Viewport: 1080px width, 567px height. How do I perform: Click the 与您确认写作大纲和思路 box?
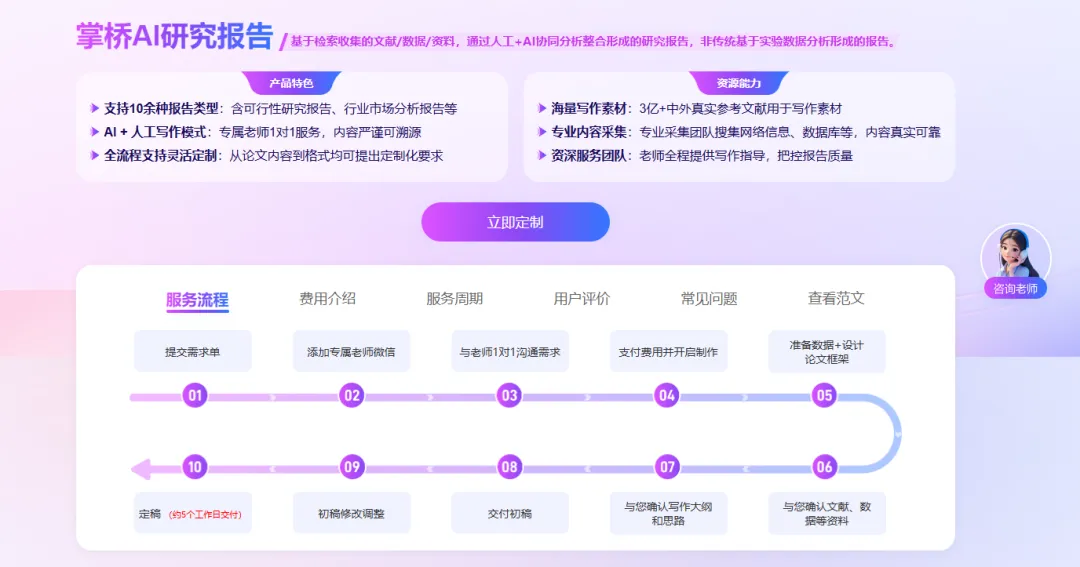668,513
